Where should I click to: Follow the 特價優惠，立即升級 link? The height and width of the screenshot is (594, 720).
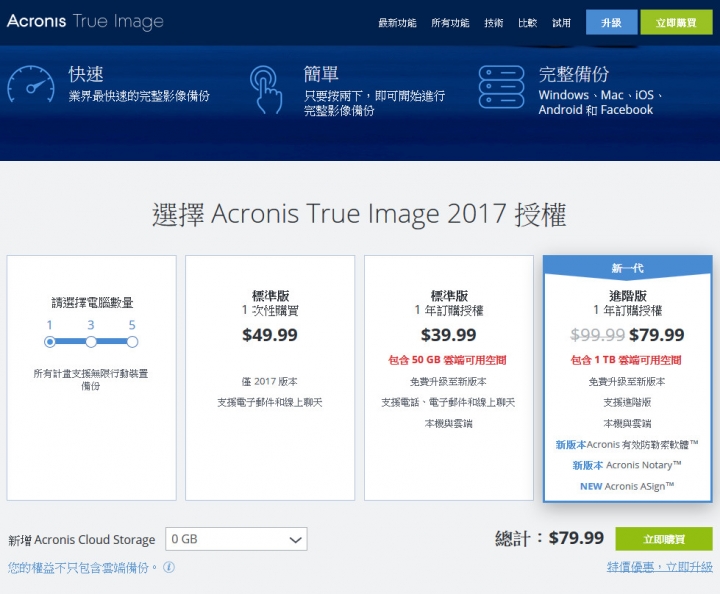coord(660,567)
